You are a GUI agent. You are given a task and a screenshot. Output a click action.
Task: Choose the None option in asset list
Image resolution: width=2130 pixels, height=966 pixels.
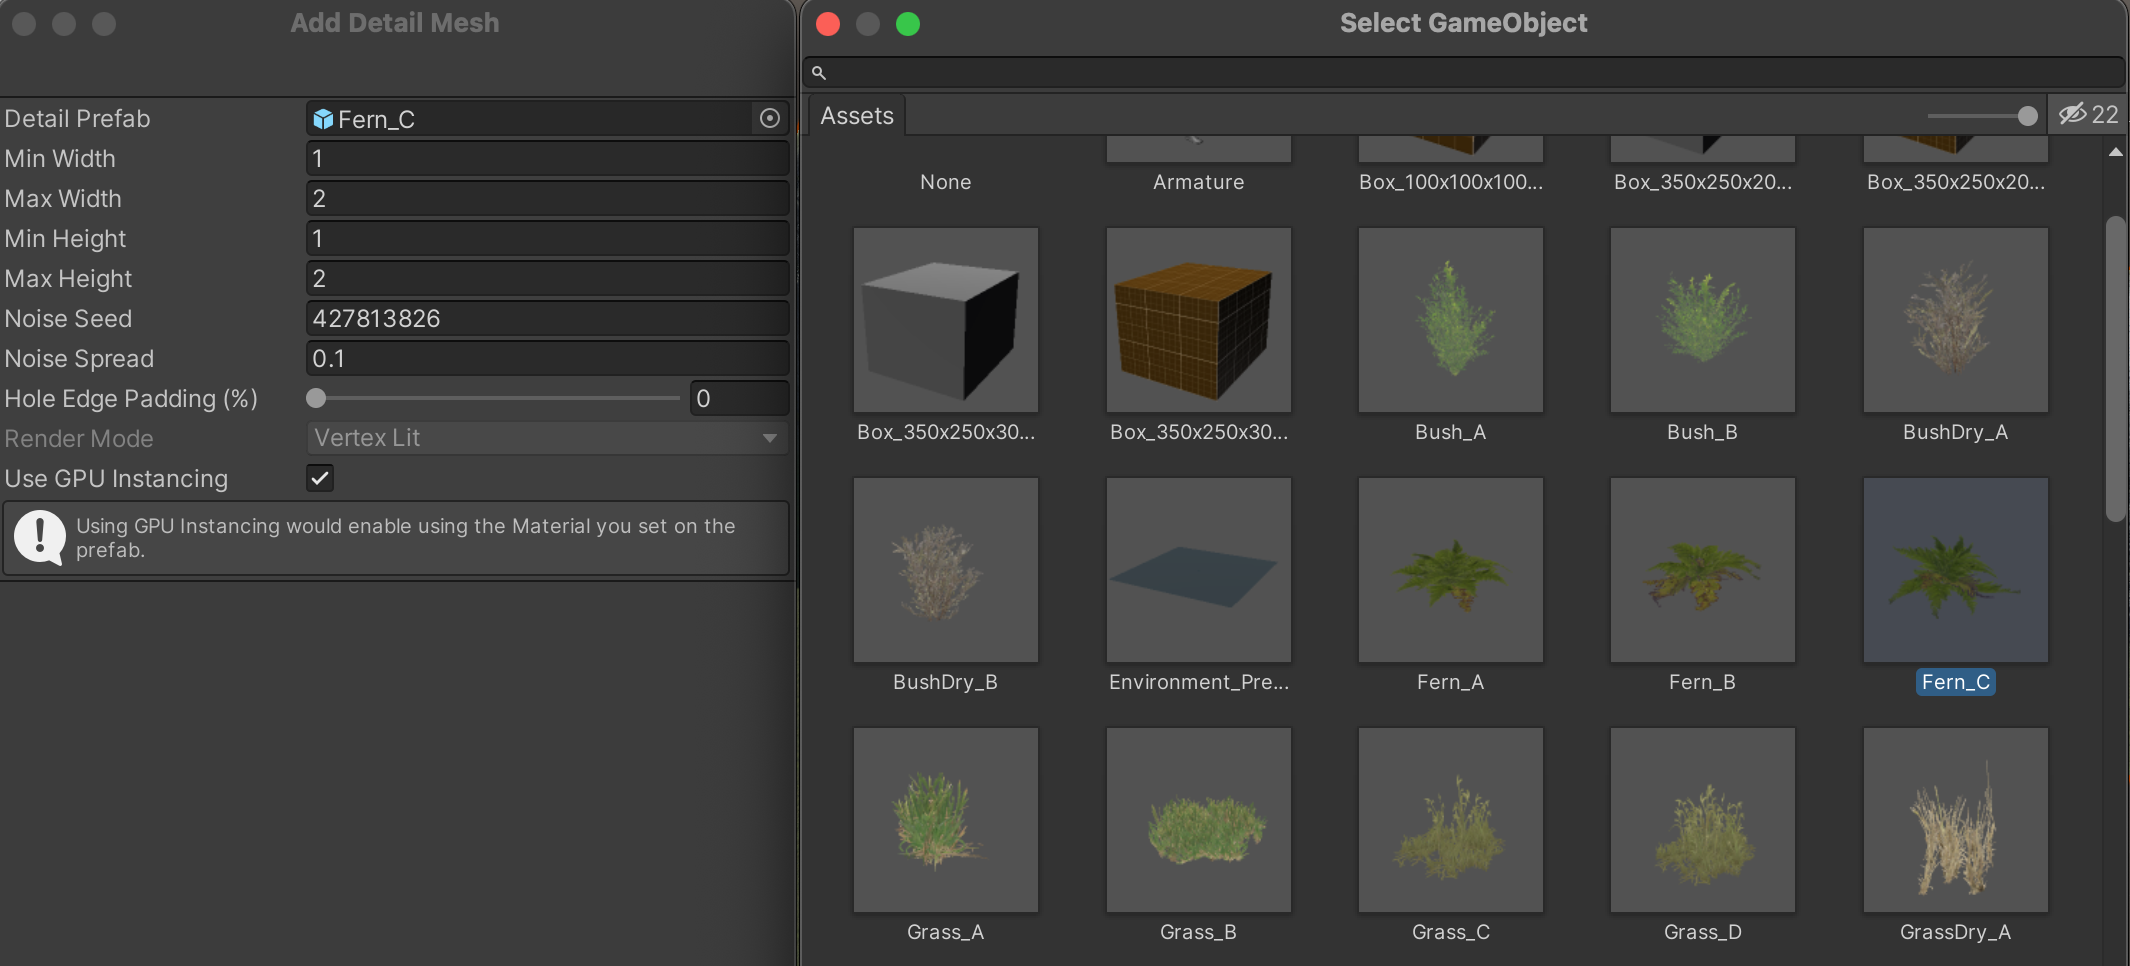click(x=945, y=181)
